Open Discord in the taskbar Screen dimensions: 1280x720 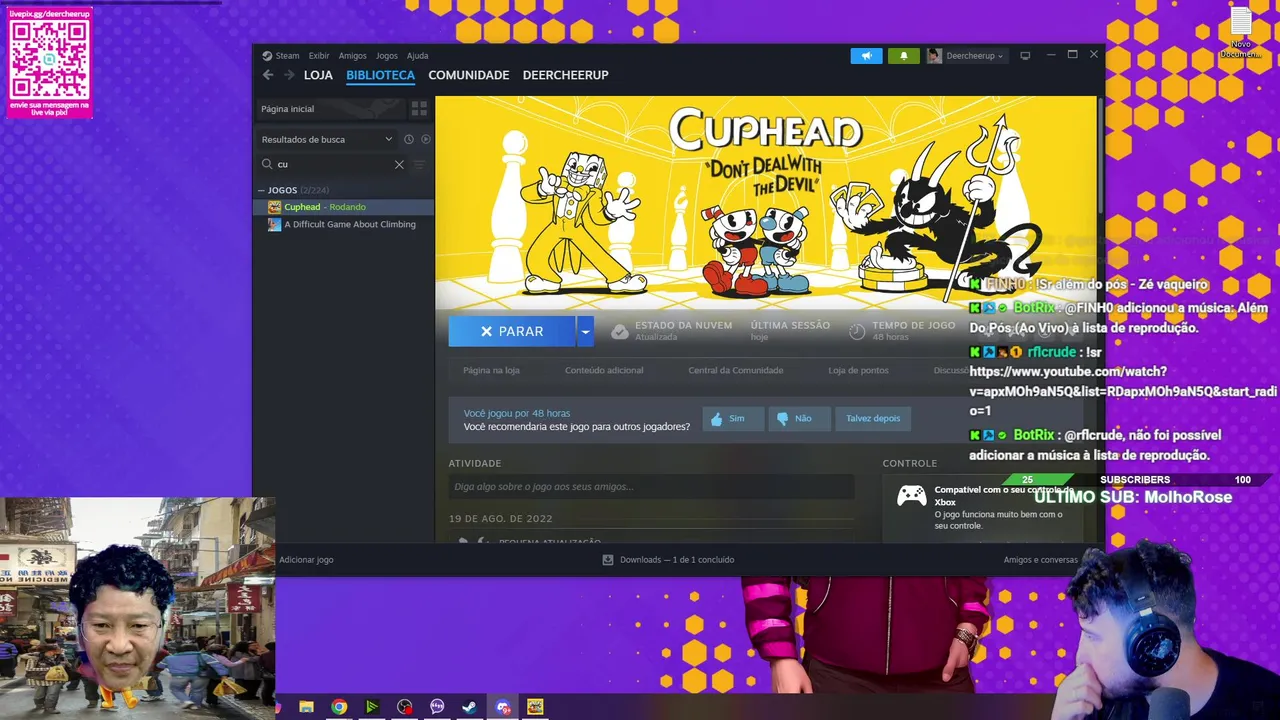click(502, 707)
